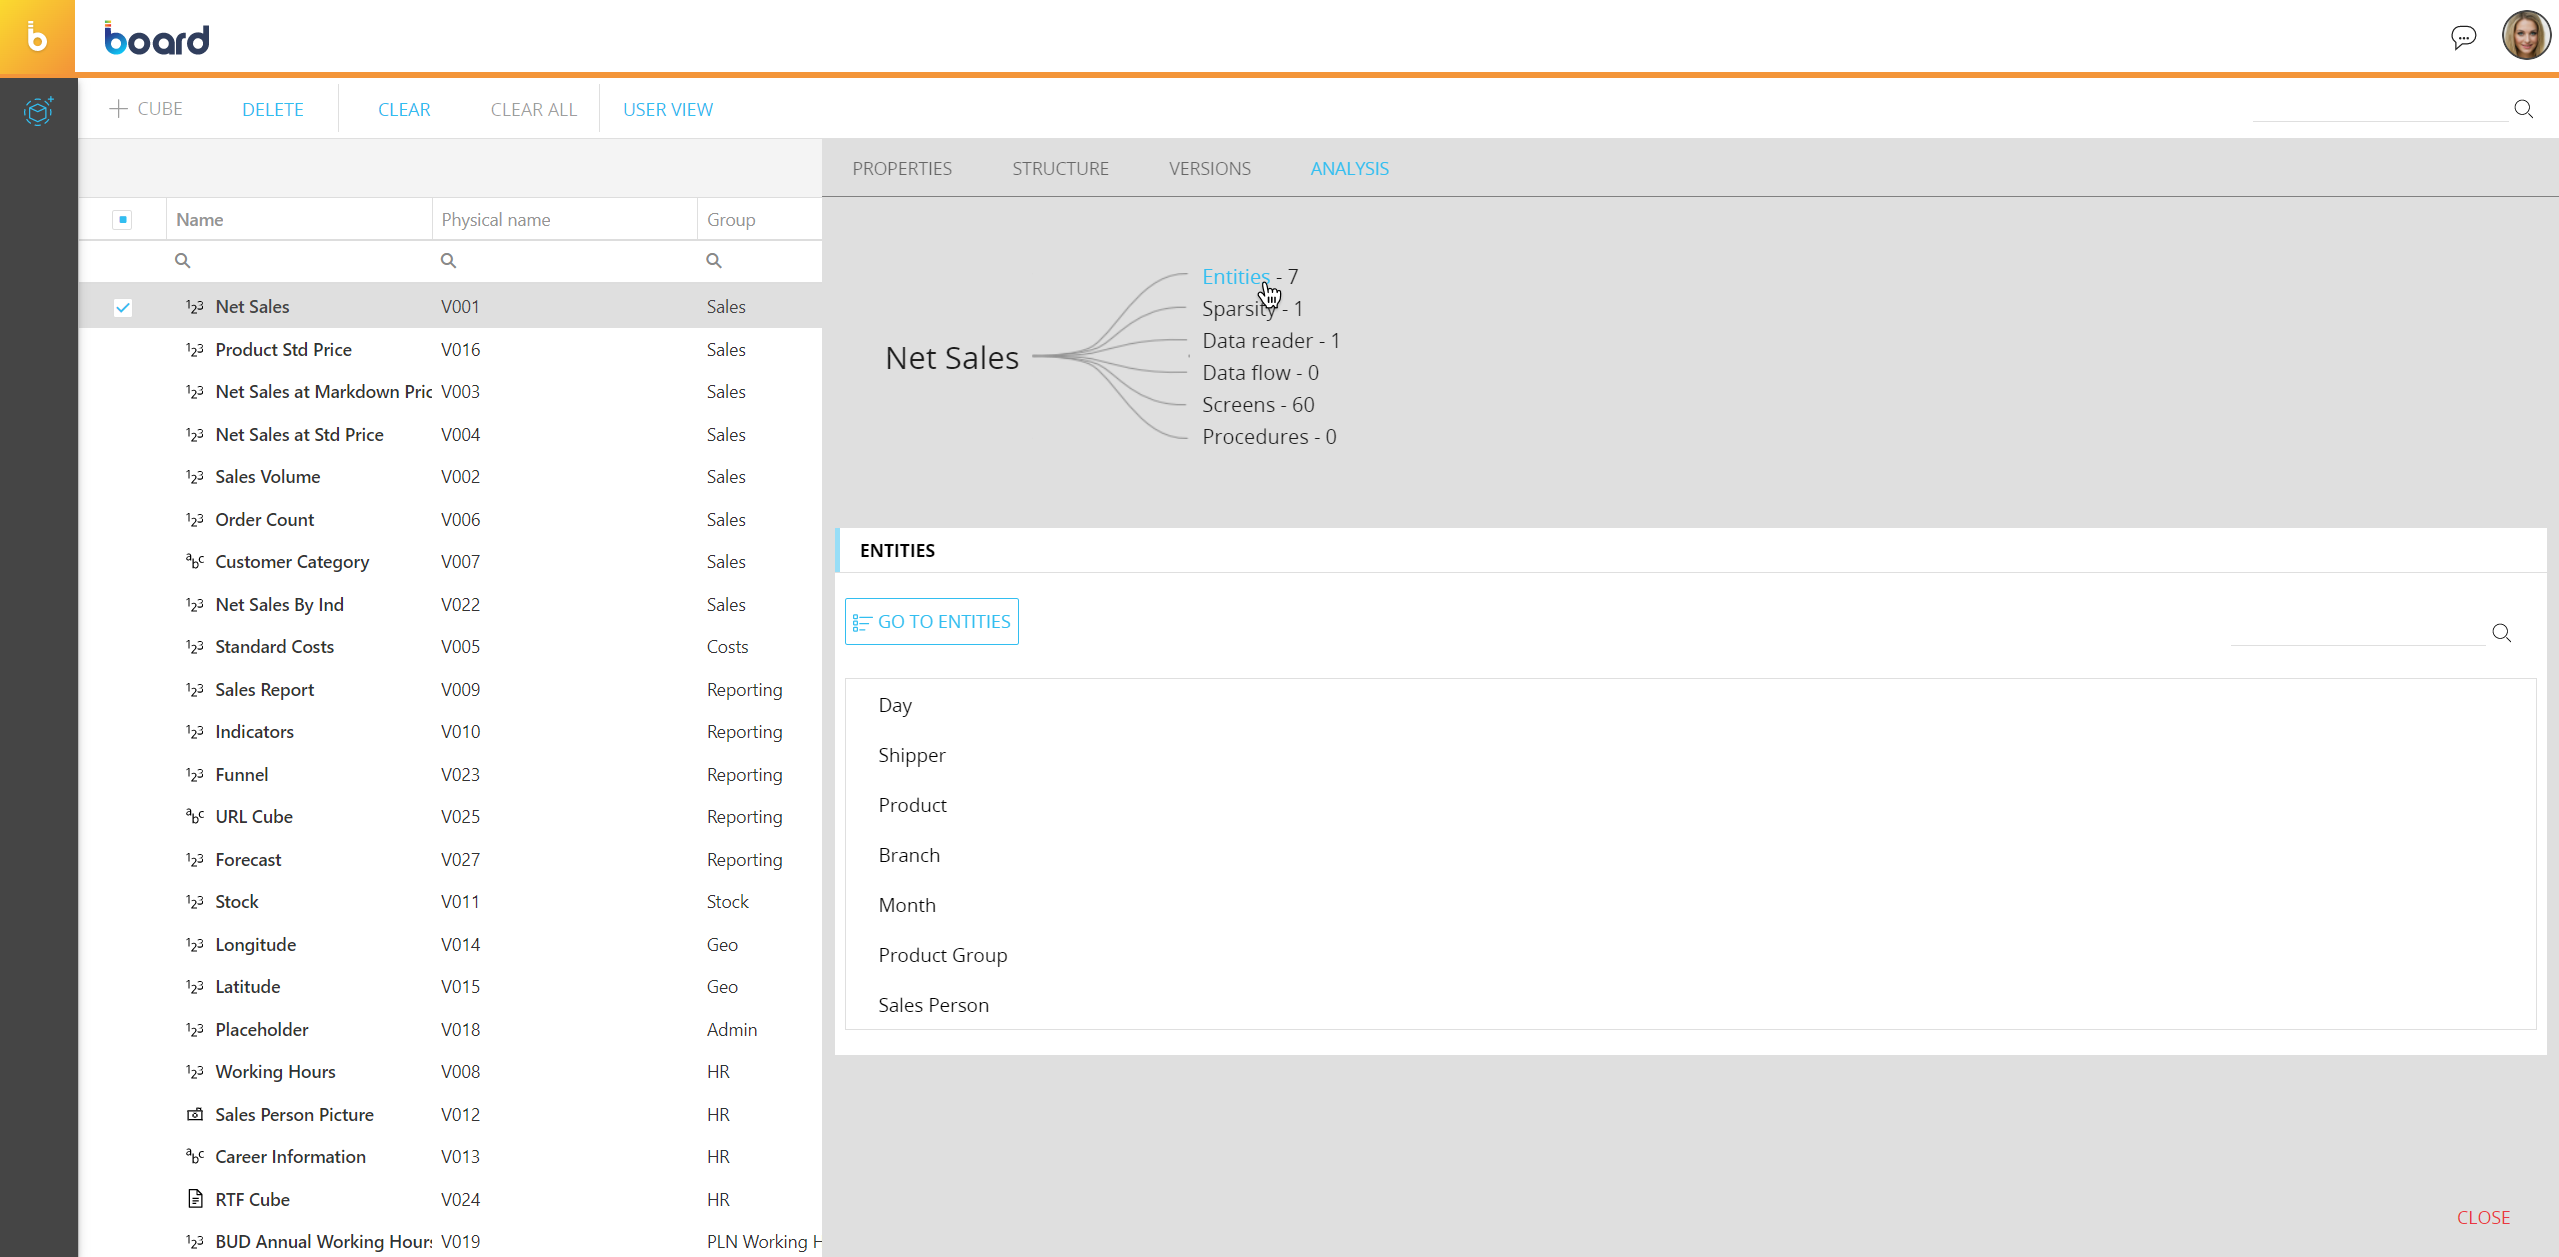Expand the Data reader analysis branch
2559x1257 pixels.
1270,341
